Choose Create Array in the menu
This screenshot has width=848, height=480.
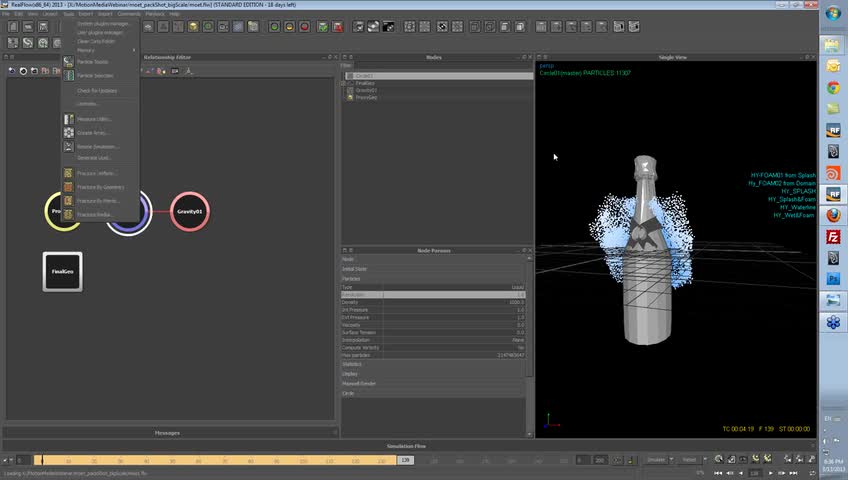pos(93,133)
